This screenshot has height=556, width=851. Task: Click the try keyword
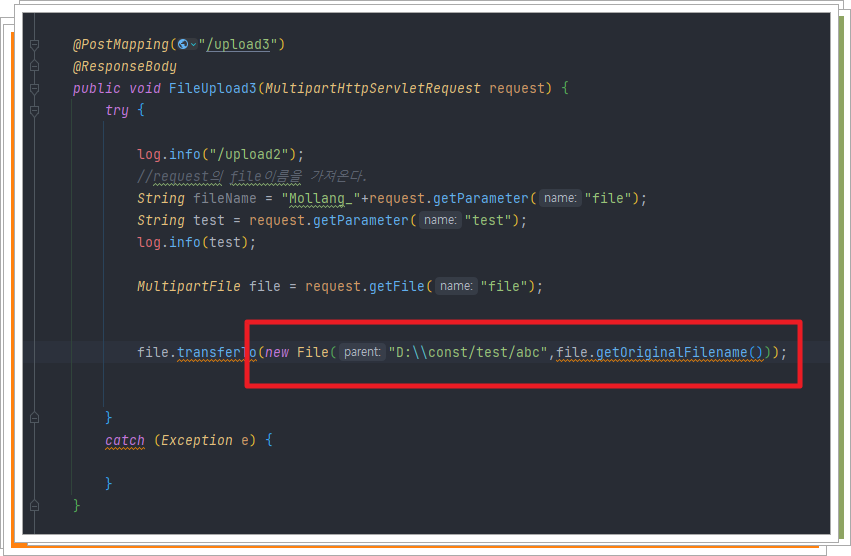tap(117, 110)
